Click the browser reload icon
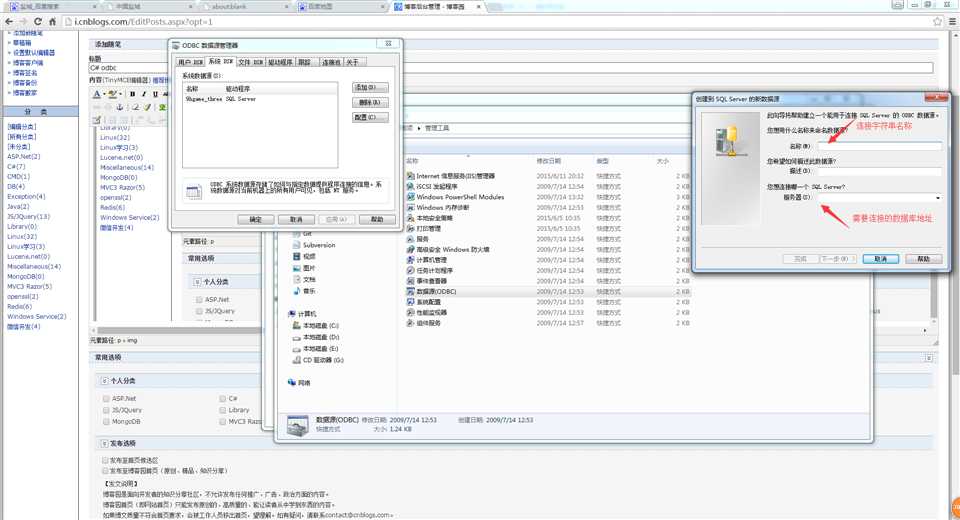This screenshot has width=960, height=520. pos(38,21)
